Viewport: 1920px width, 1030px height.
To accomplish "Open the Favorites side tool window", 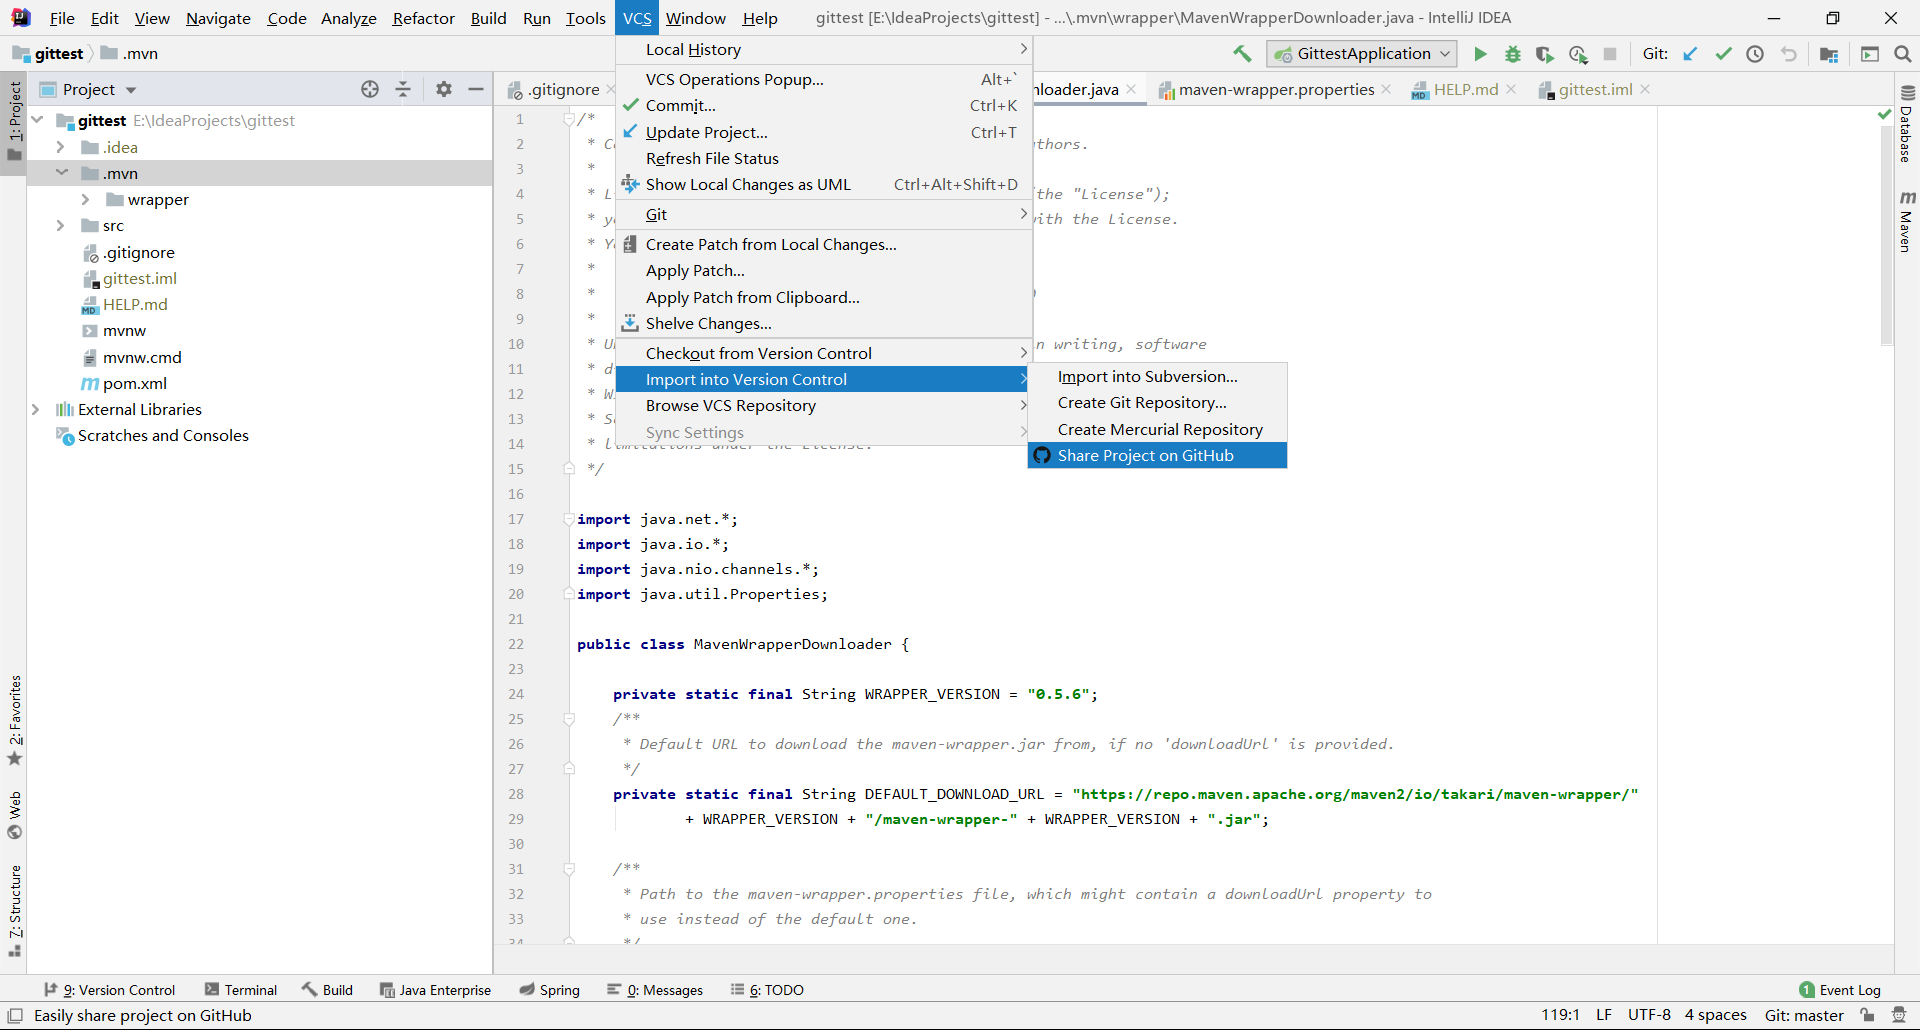I will point(14,720).
